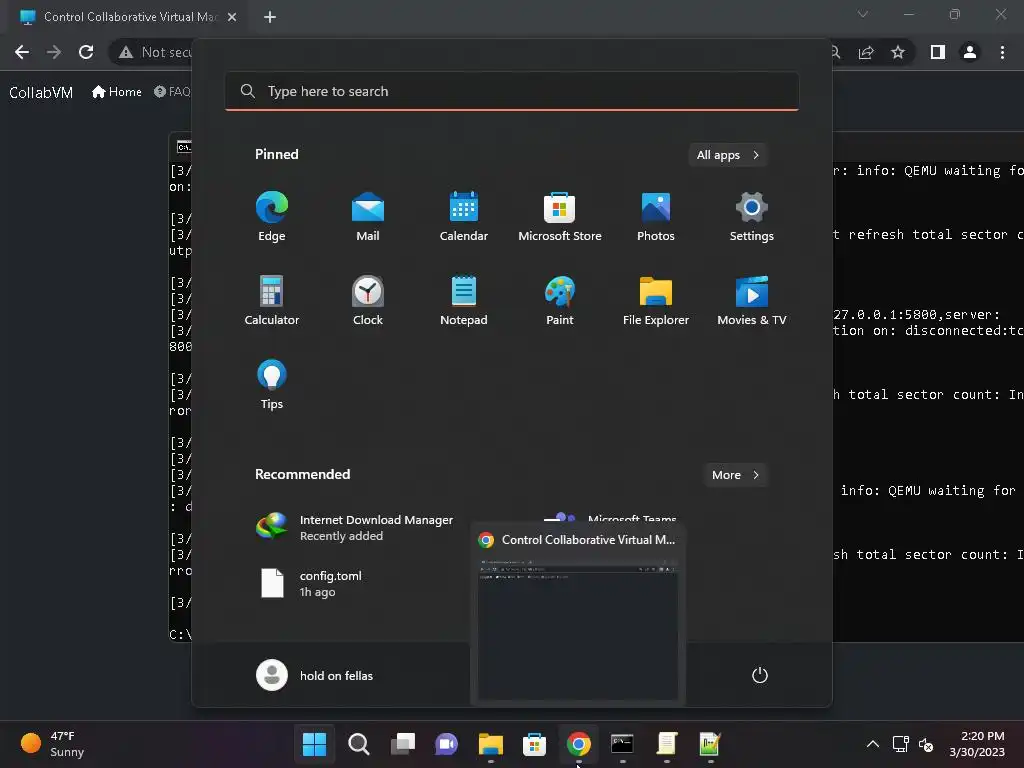Screen dimensions: 1024x768
Task: Open taskbar Search icon
Action: pyautogui.click(x=359, y=744)
